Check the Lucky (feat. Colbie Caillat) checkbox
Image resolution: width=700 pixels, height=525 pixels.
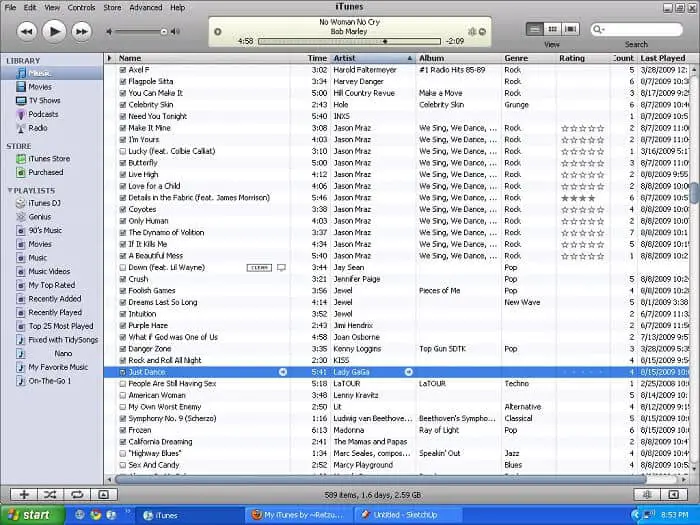[123, 151]
